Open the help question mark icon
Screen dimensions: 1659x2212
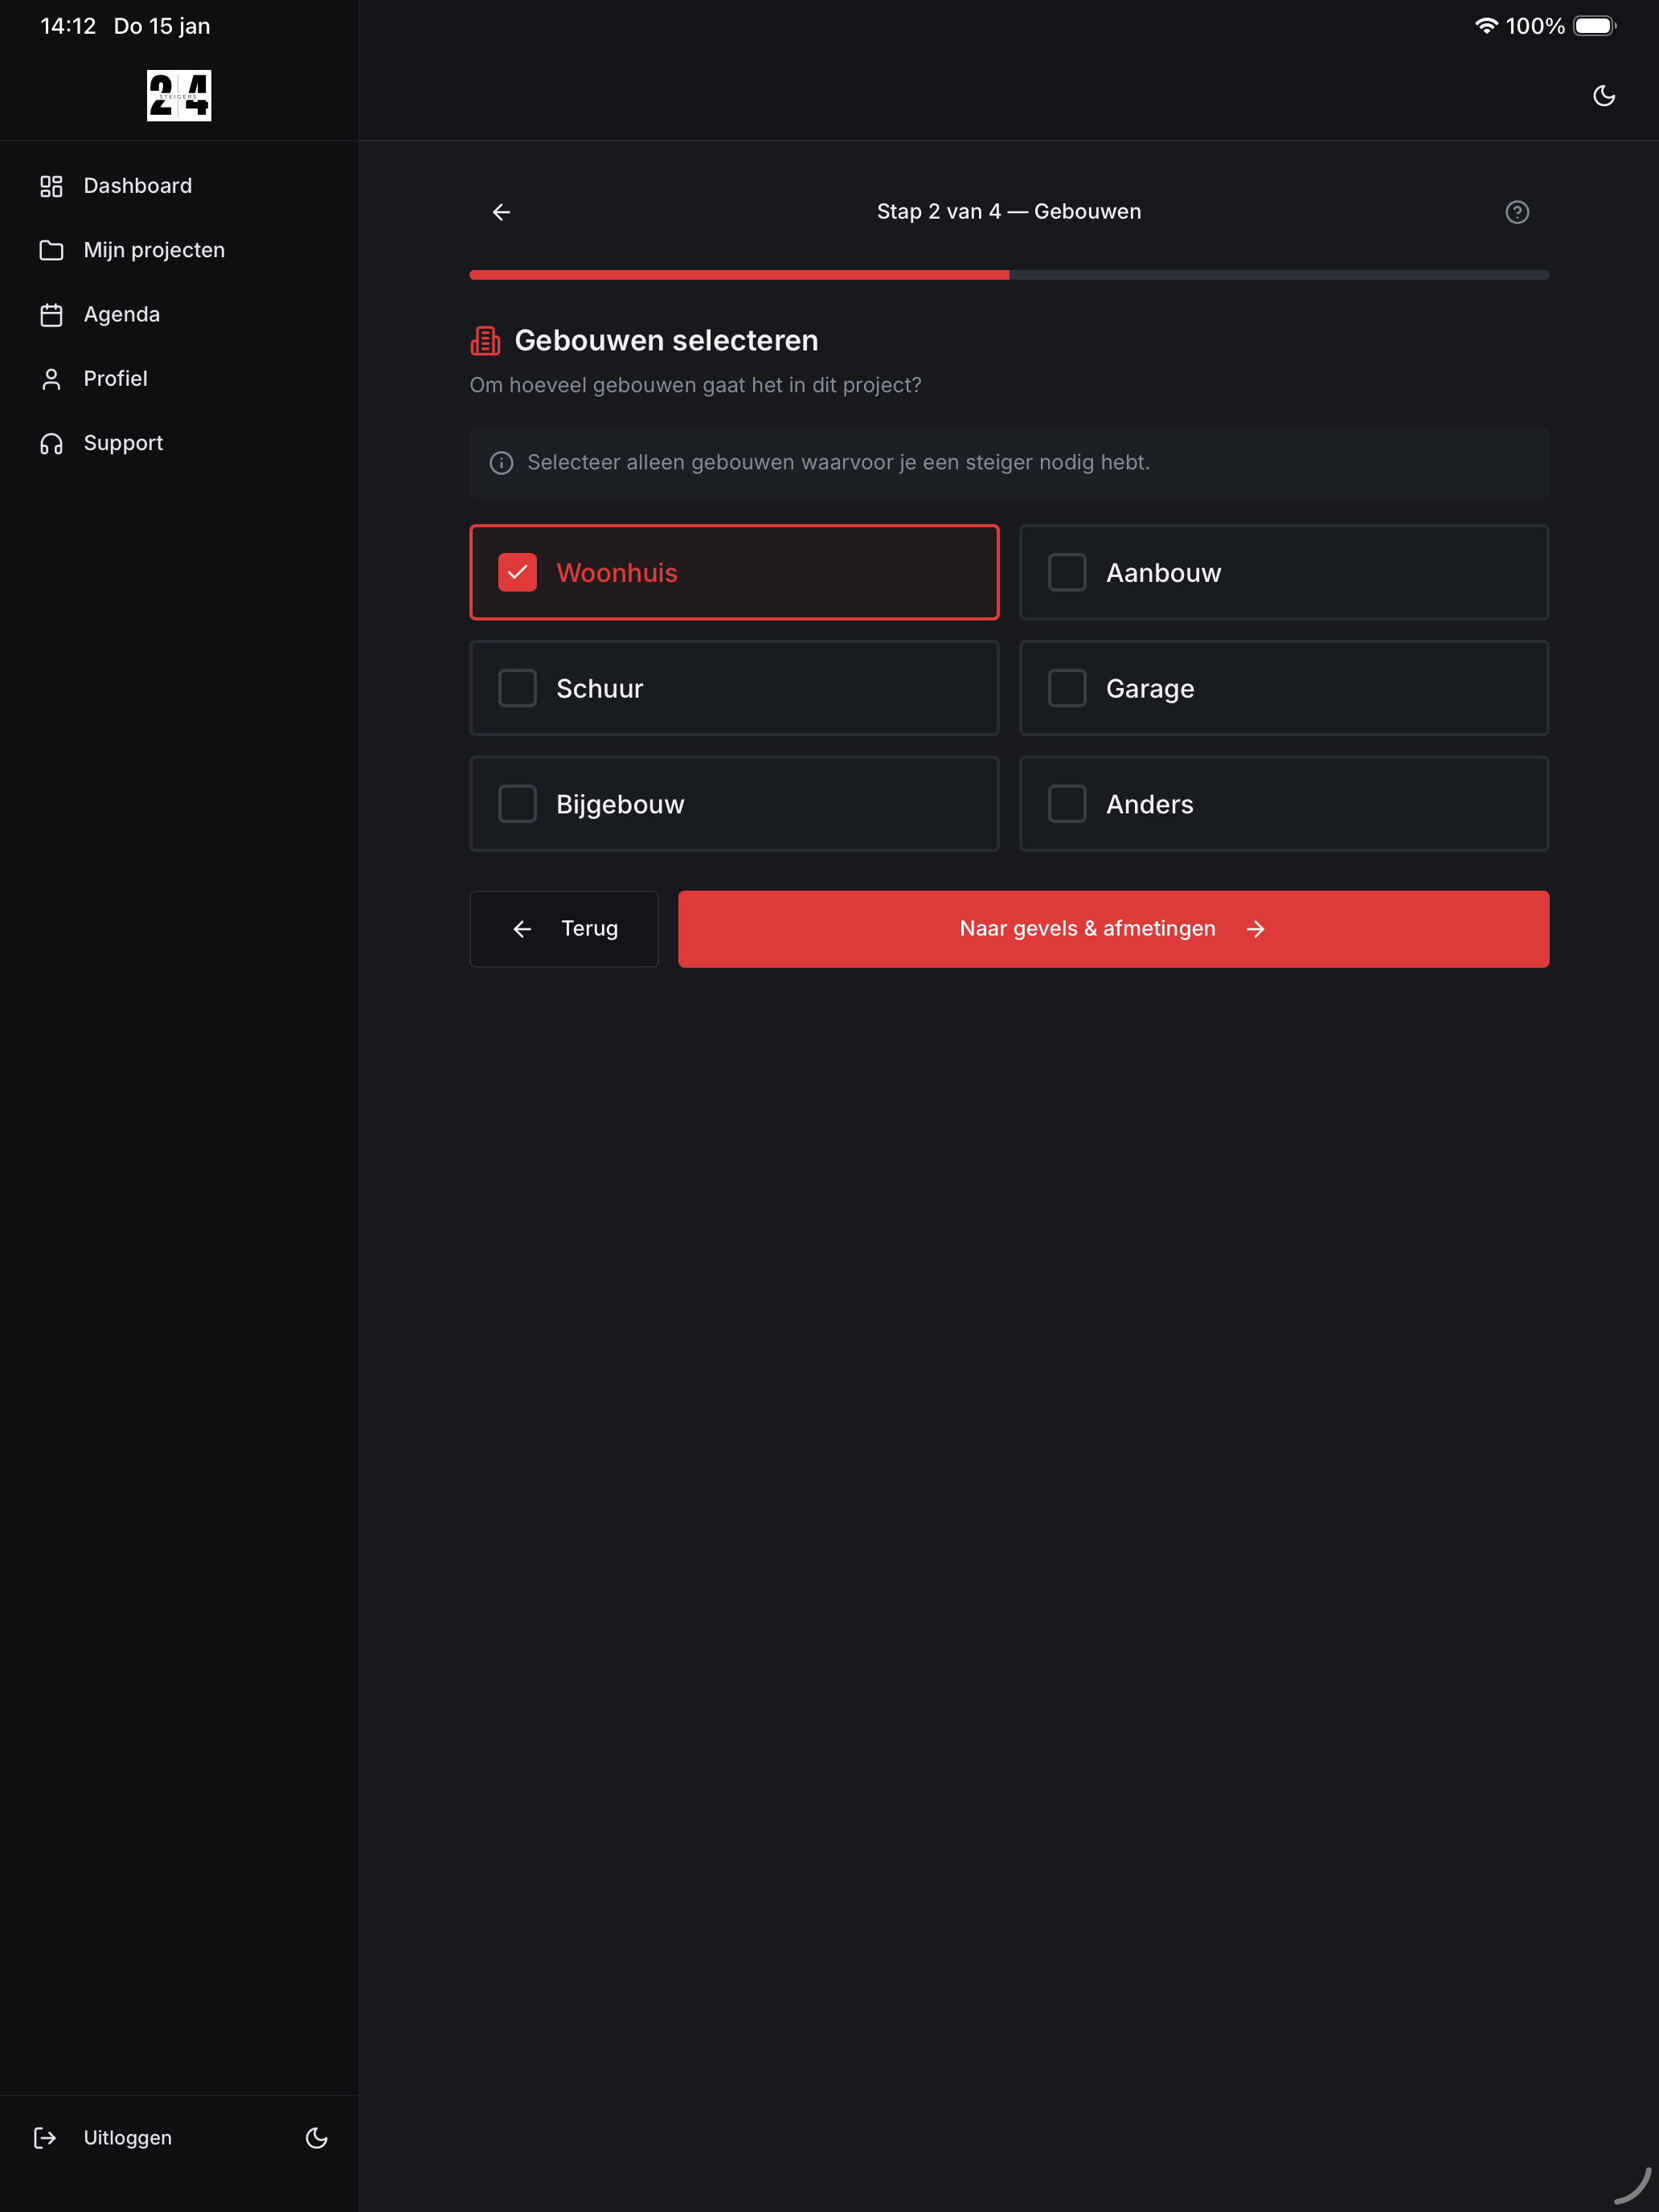pos(1517,212)
